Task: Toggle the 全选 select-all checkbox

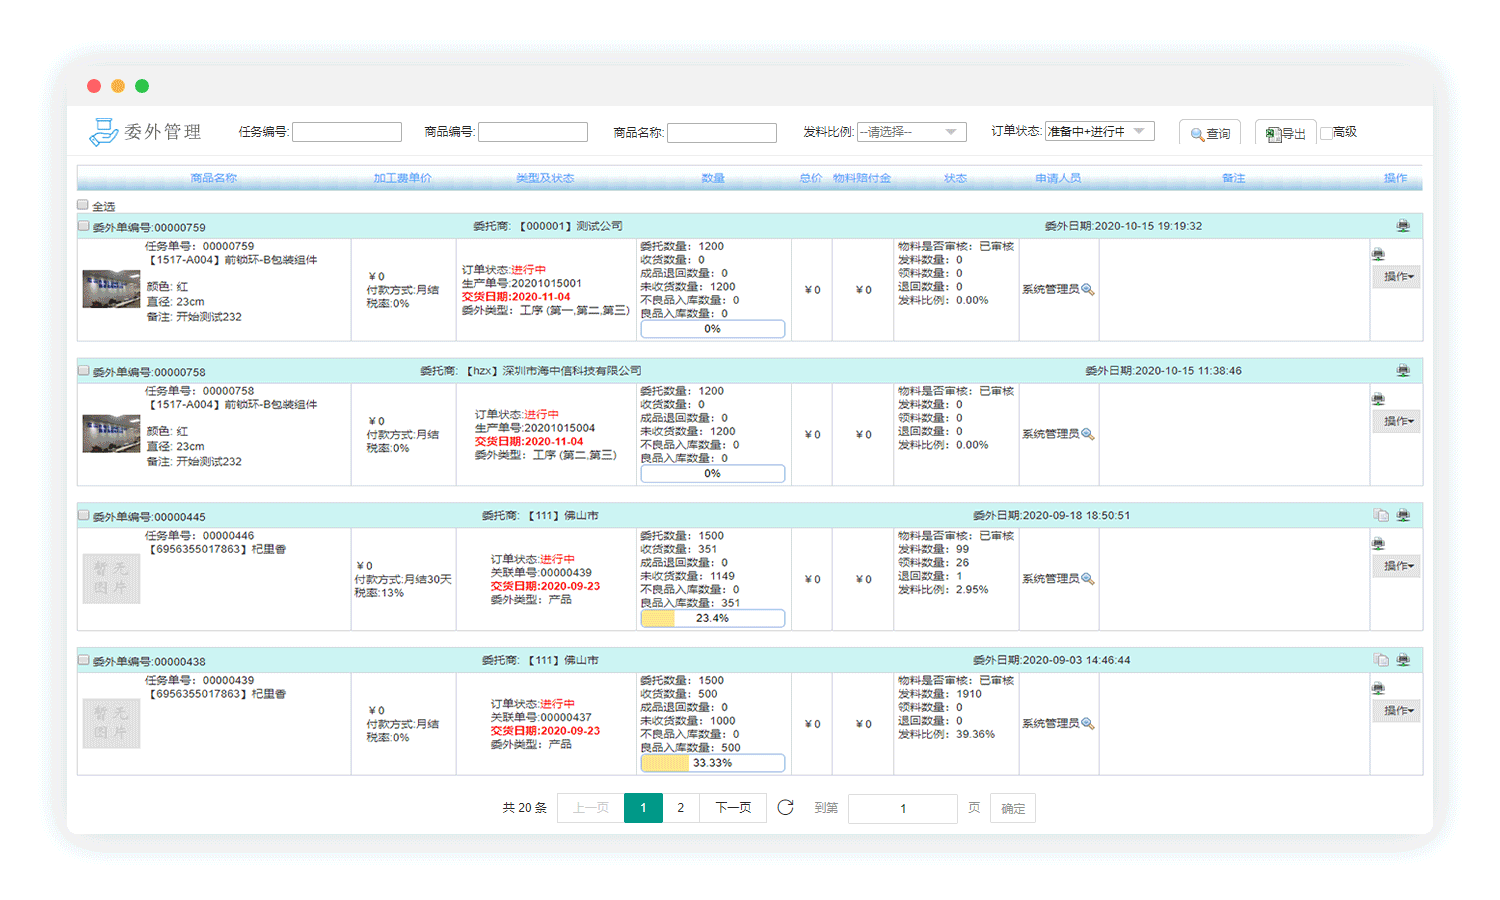Action: [83, 205]
